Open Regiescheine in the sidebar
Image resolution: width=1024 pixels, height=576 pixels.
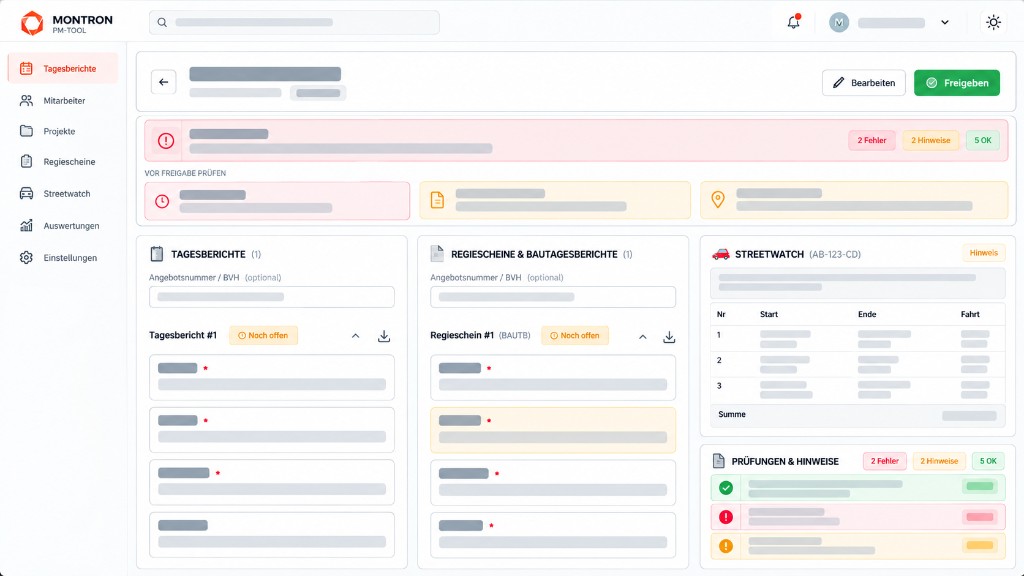63,161
